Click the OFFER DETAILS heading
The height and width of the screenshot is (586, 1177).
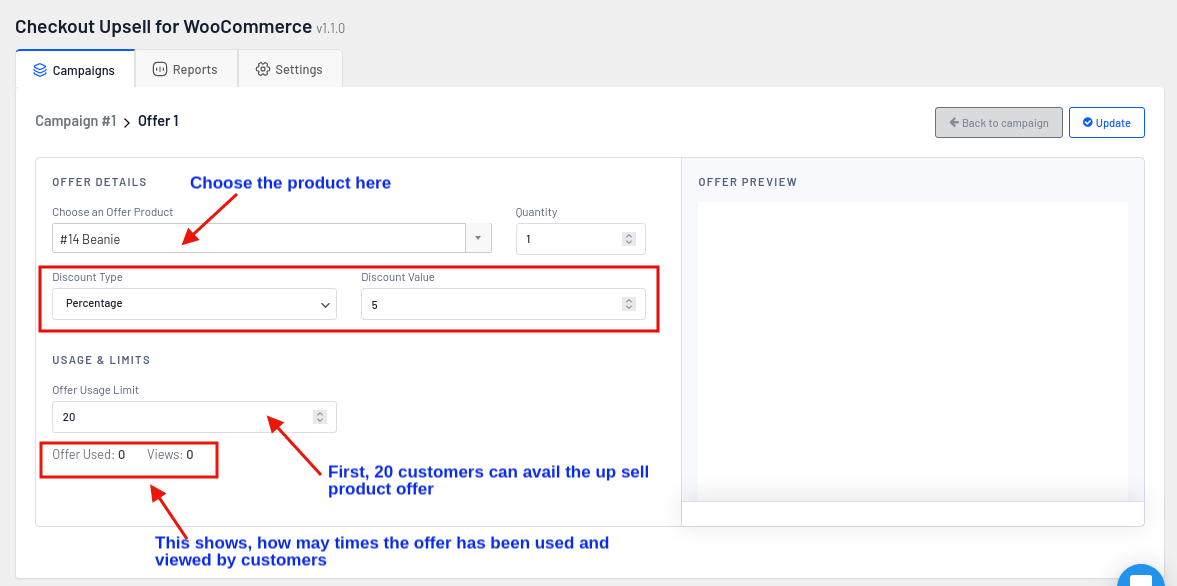tap(99, 182)
